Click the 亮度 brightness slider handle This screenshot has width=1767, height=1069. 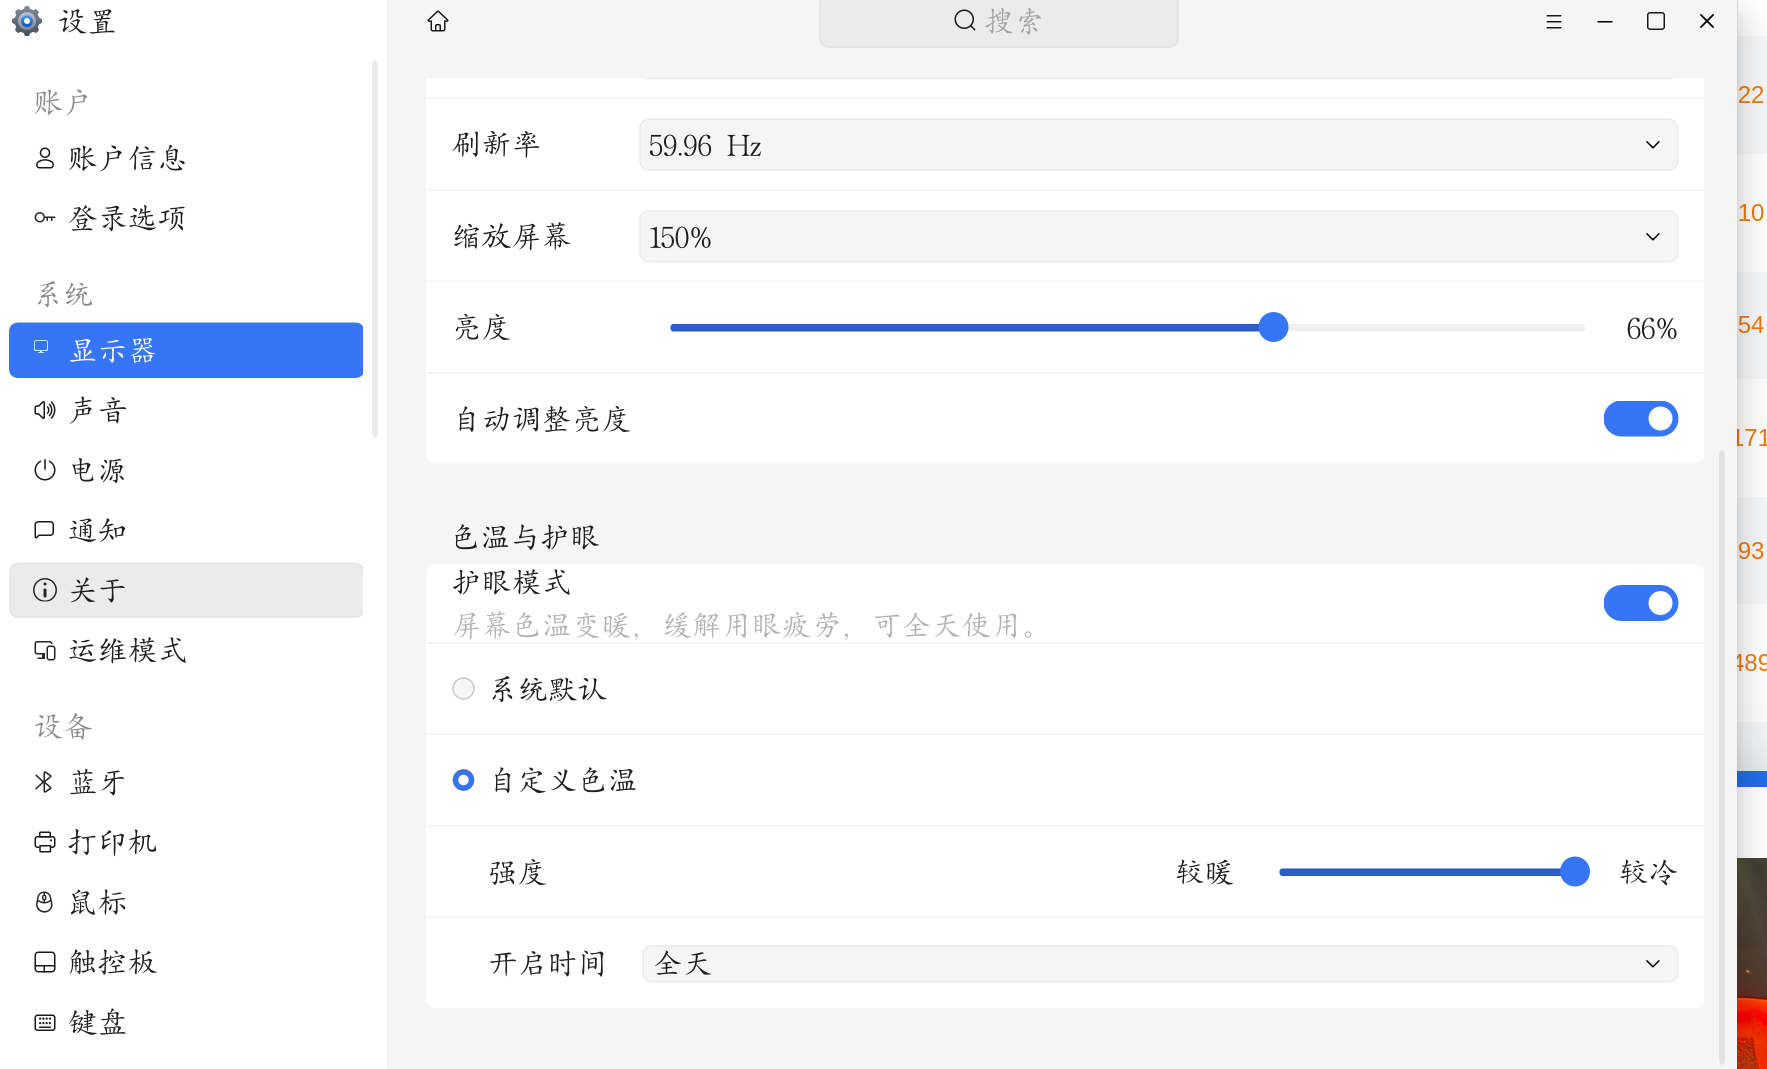point(1273,327)
